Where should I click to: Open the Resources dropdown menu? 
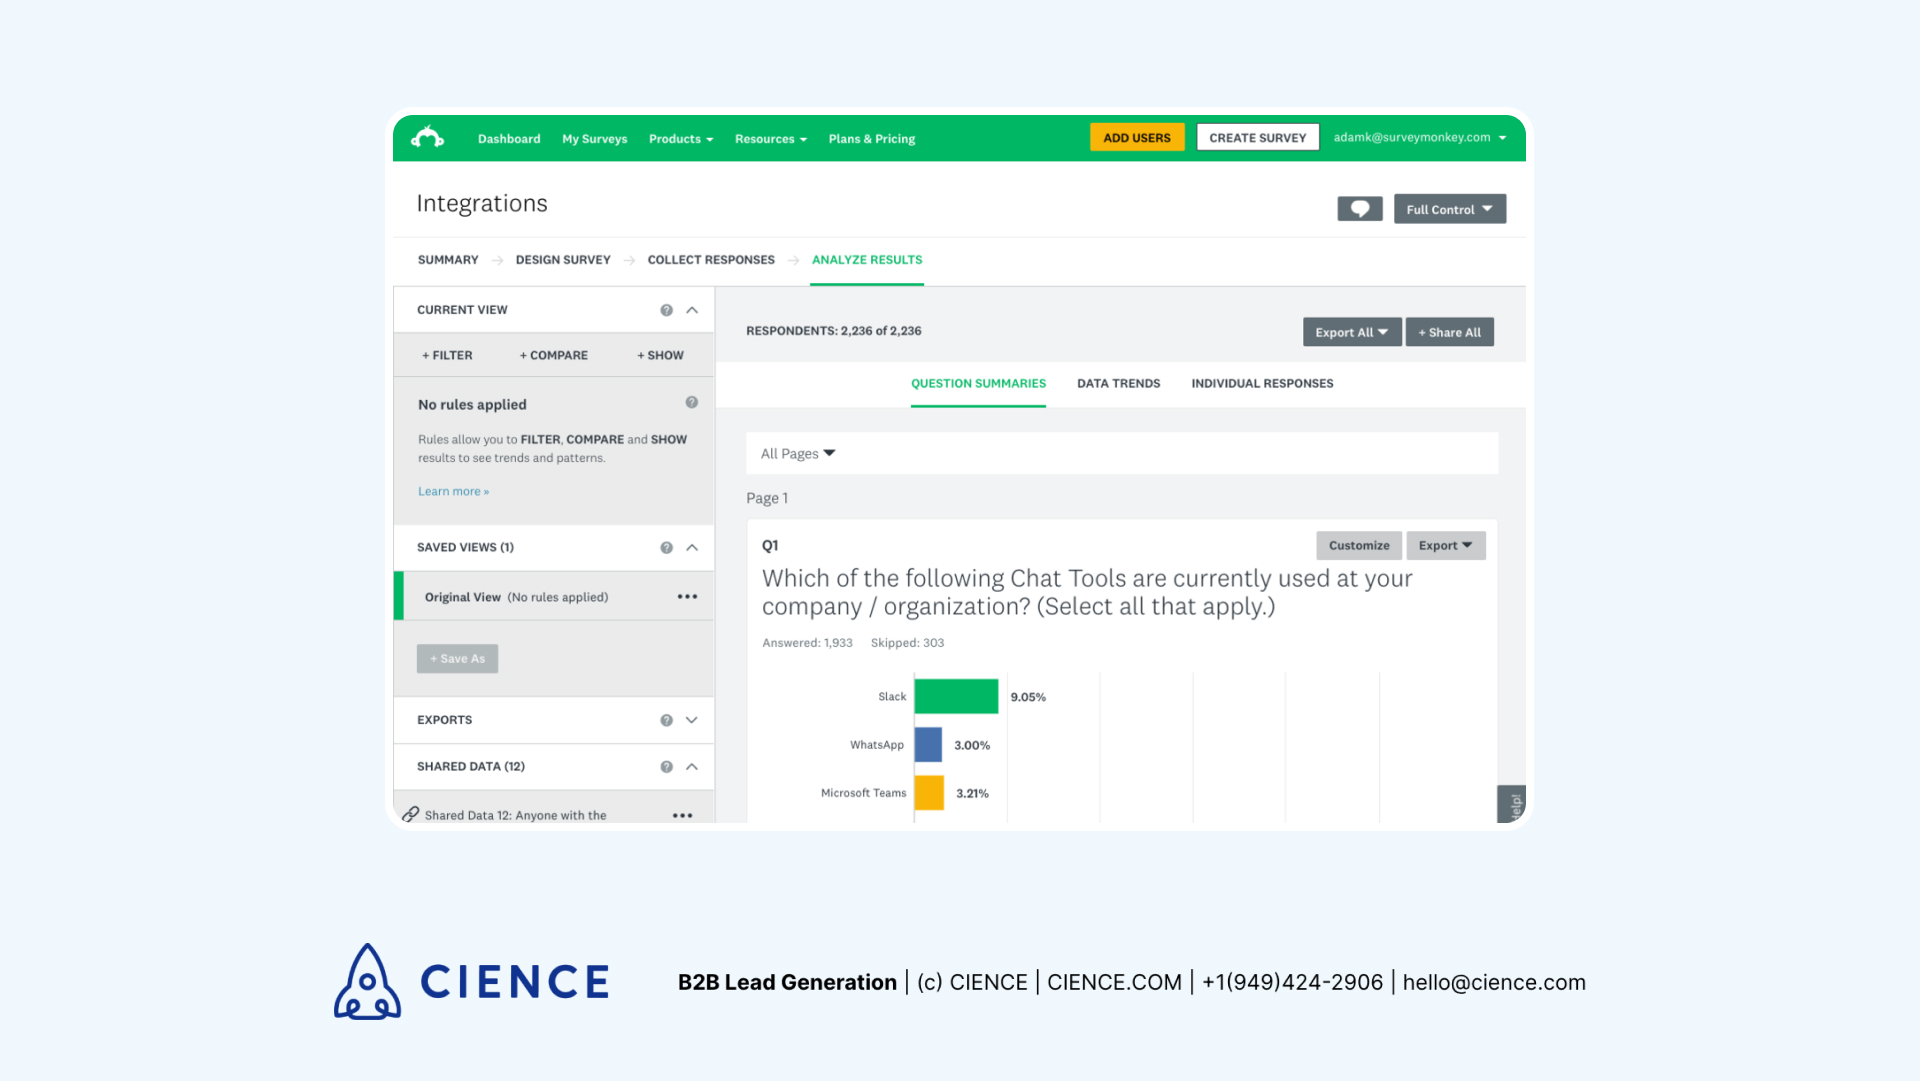(770, 137)
